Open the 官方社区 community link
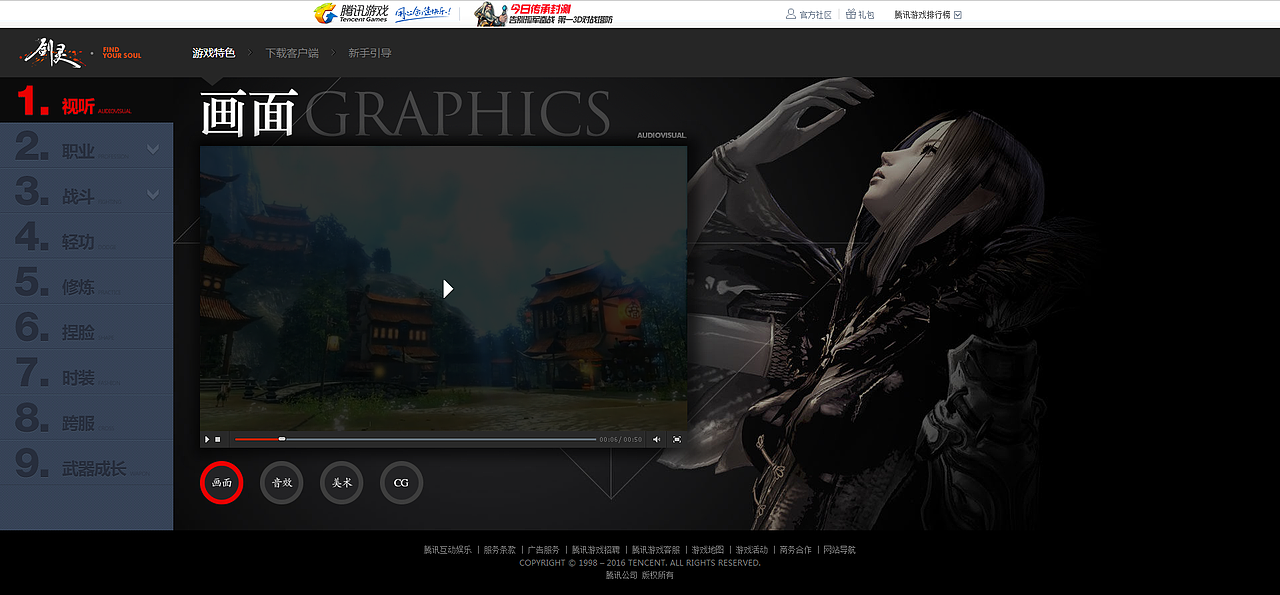 pos(809,15)
